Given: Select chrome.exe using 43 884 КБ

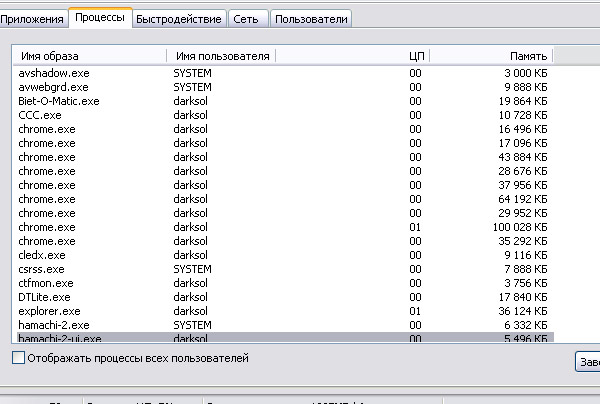Looking at the screenshot, I should coord(284,157).
